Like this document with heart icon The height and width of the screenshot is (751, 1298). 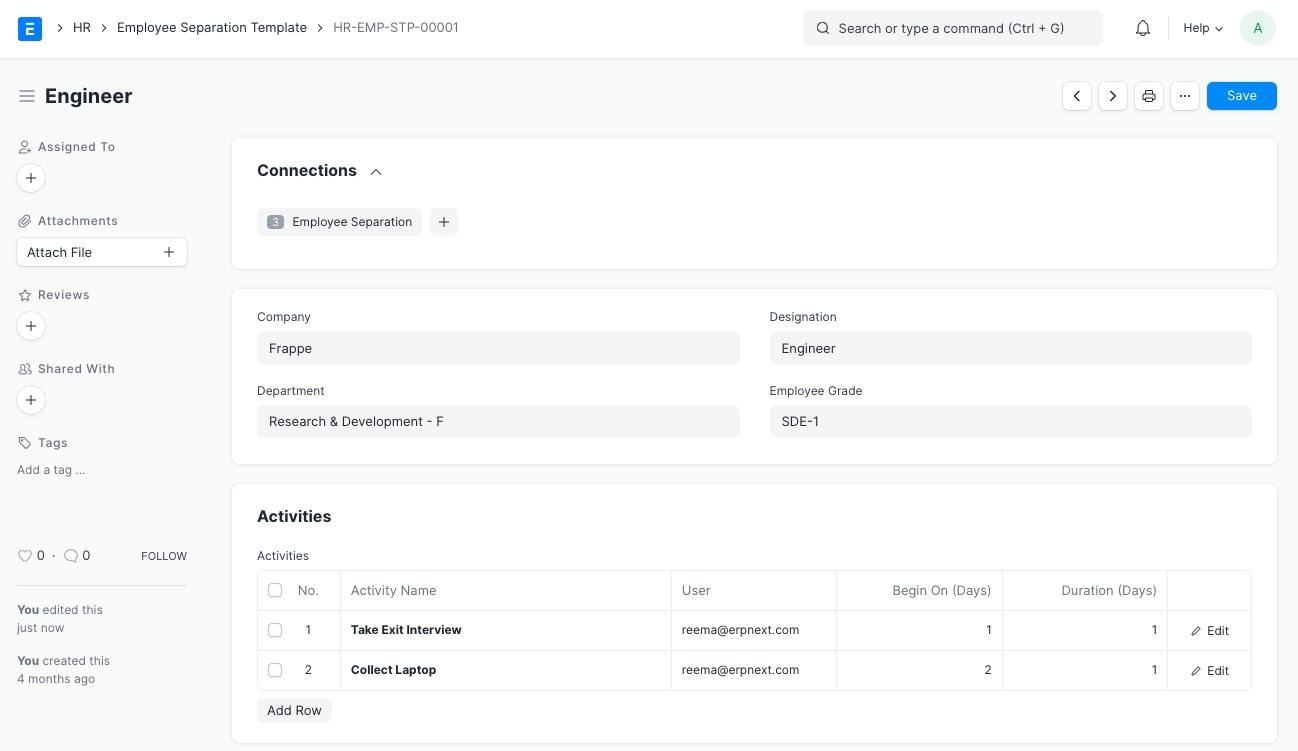(x=25, y=556)
